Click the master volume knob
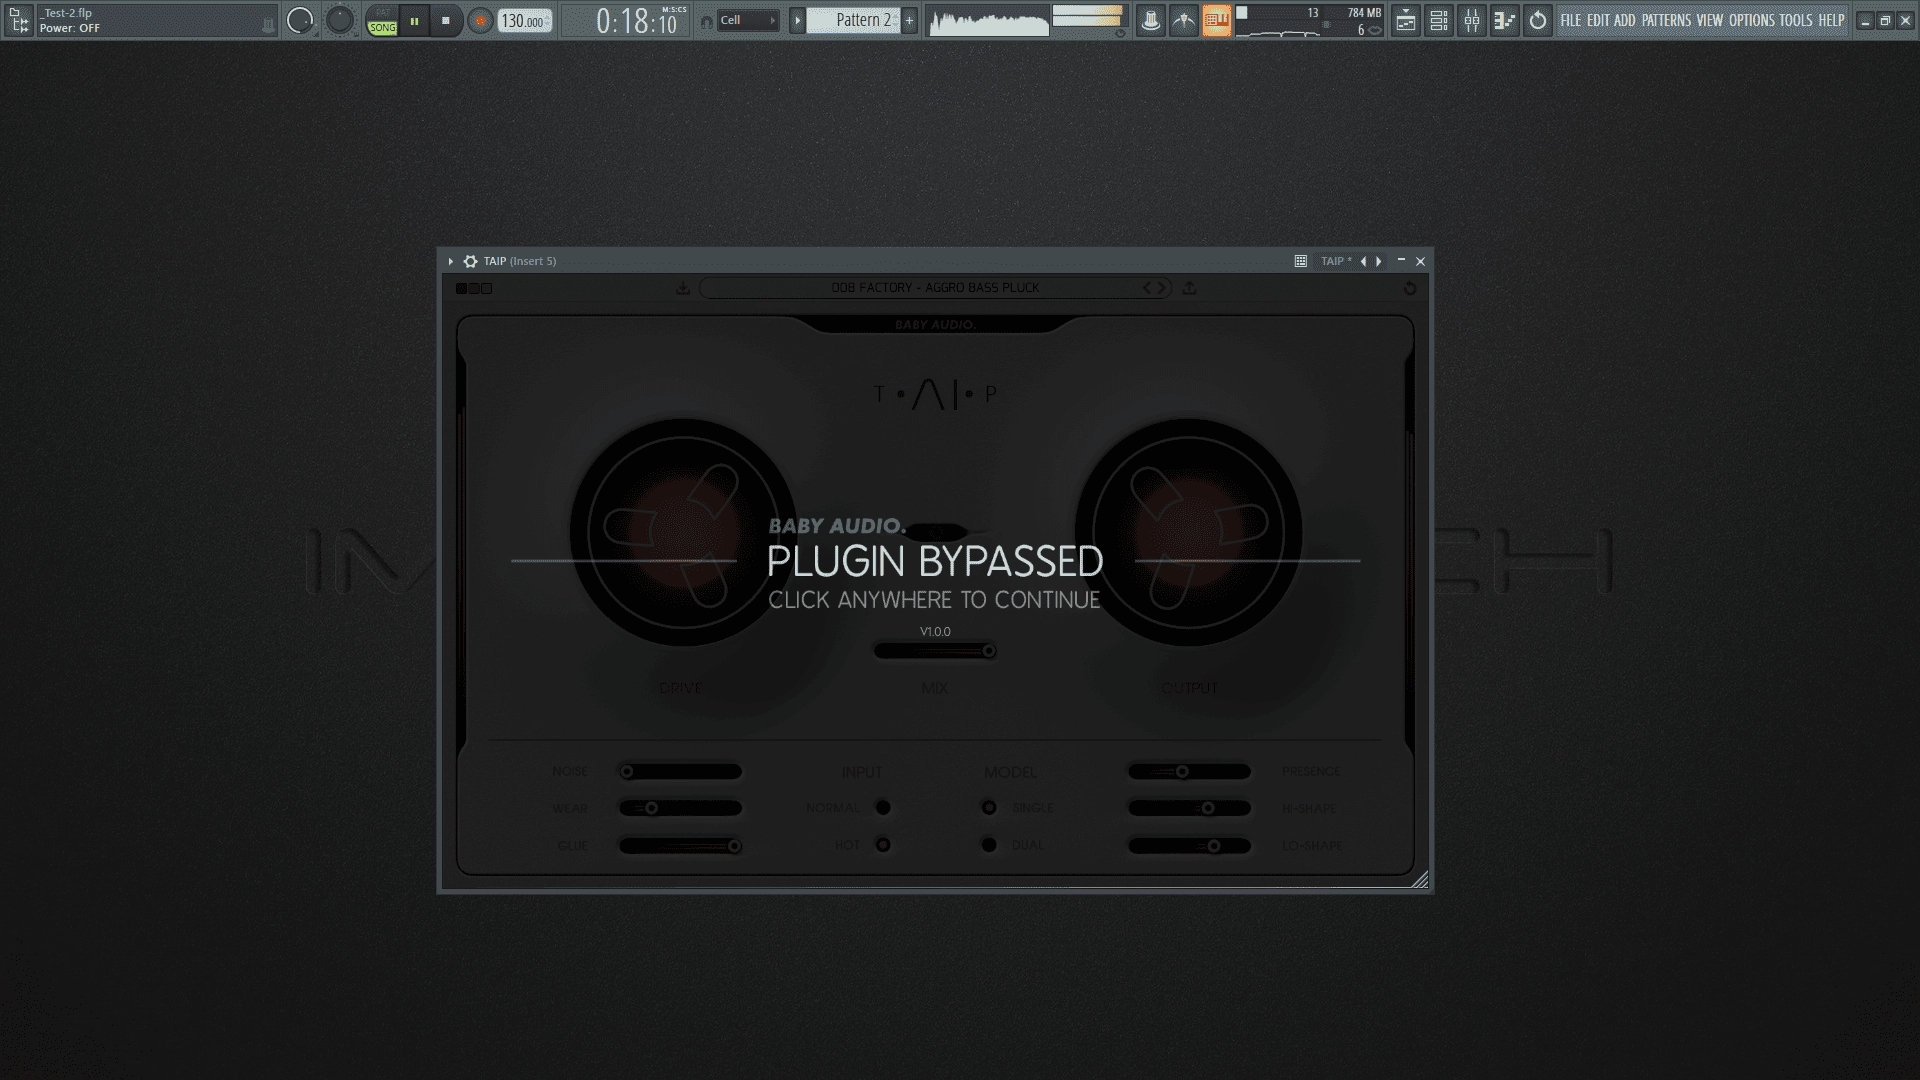The image size is (1920, 1080). [300, 20]
